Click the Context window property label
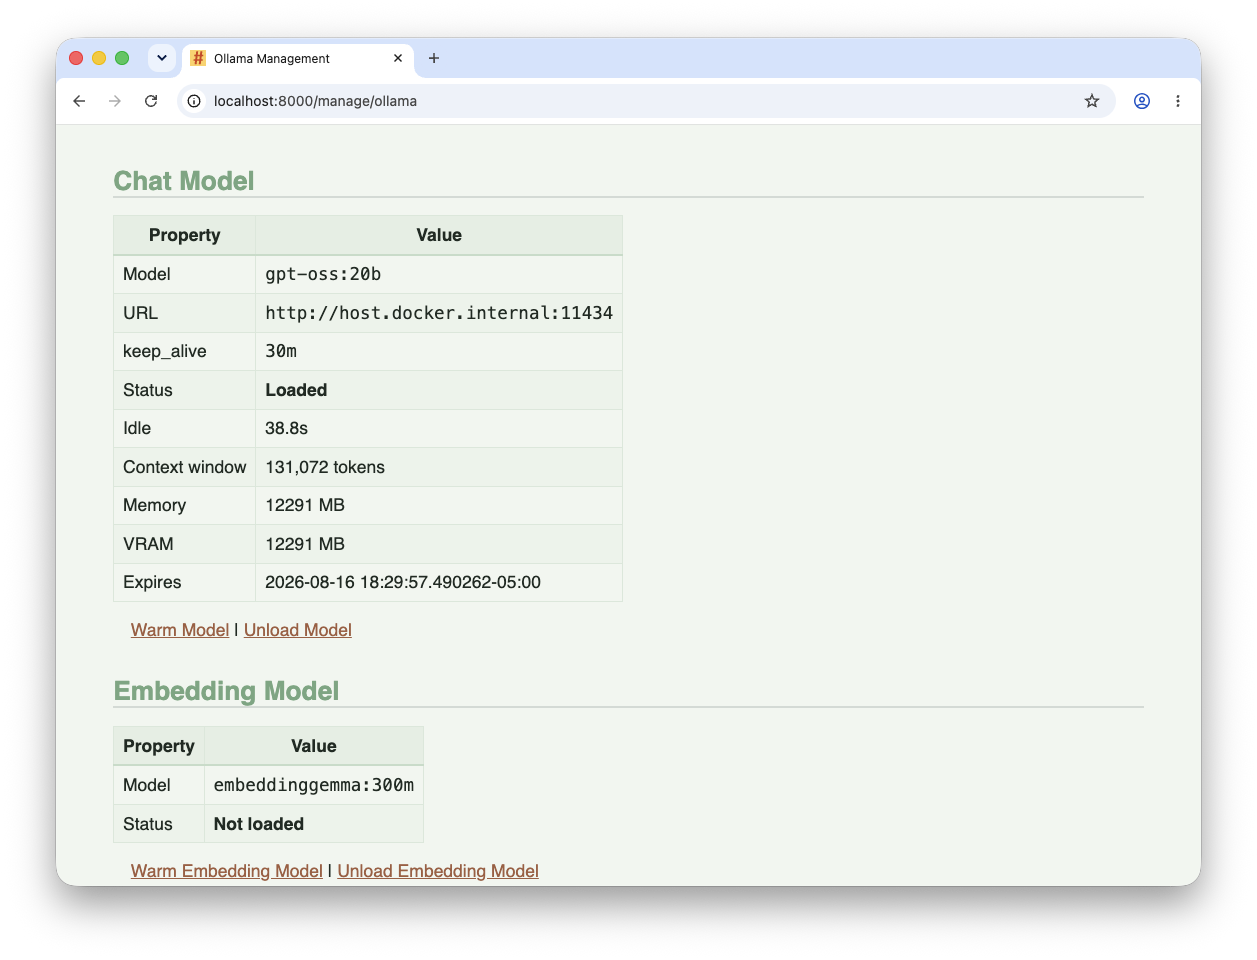1257x960 pixels. pyautogui.click(x=185, y=467)
